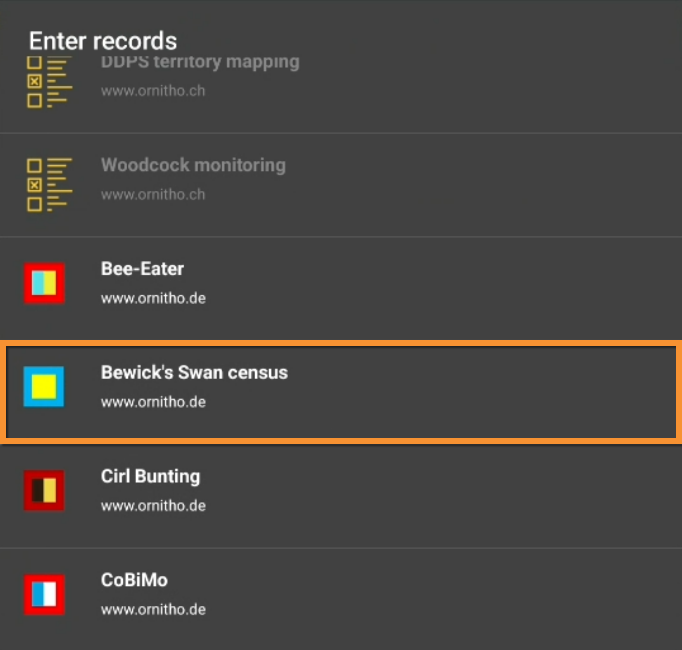682x650 pixels.
Task: Open the Cirl Bunting project
Action: (x=150, y=477)
